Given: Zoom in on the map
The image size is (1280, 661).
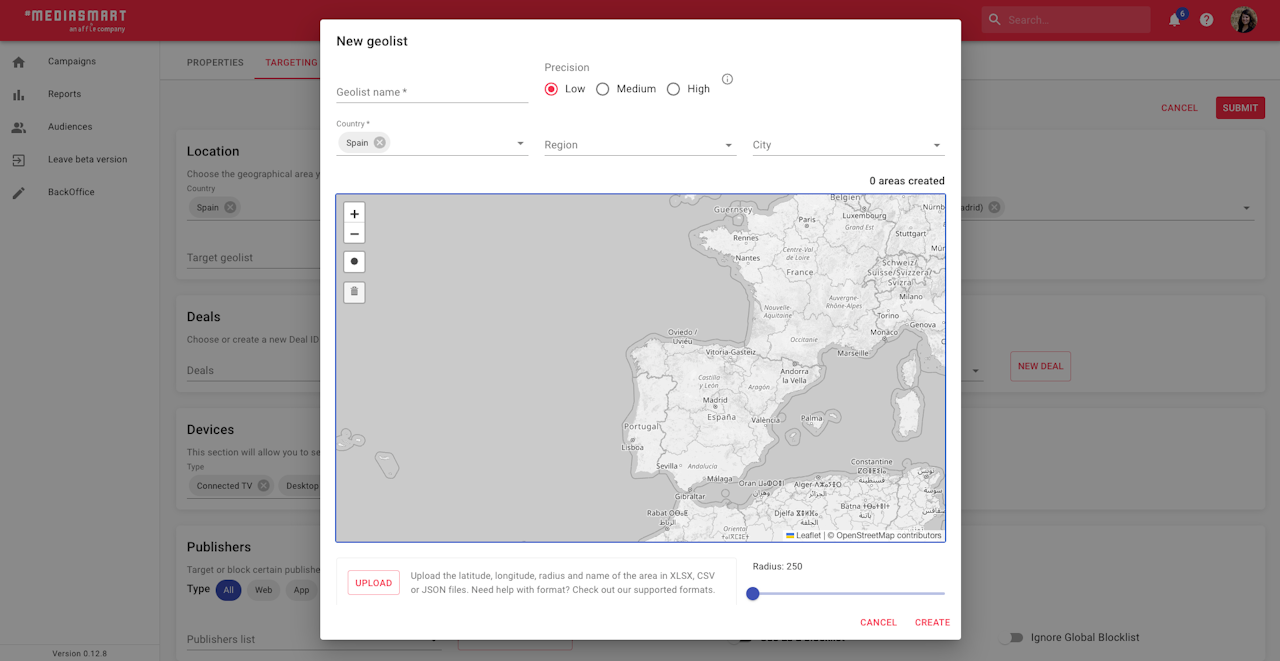Looking at the screenshot, I should (354, 214).
